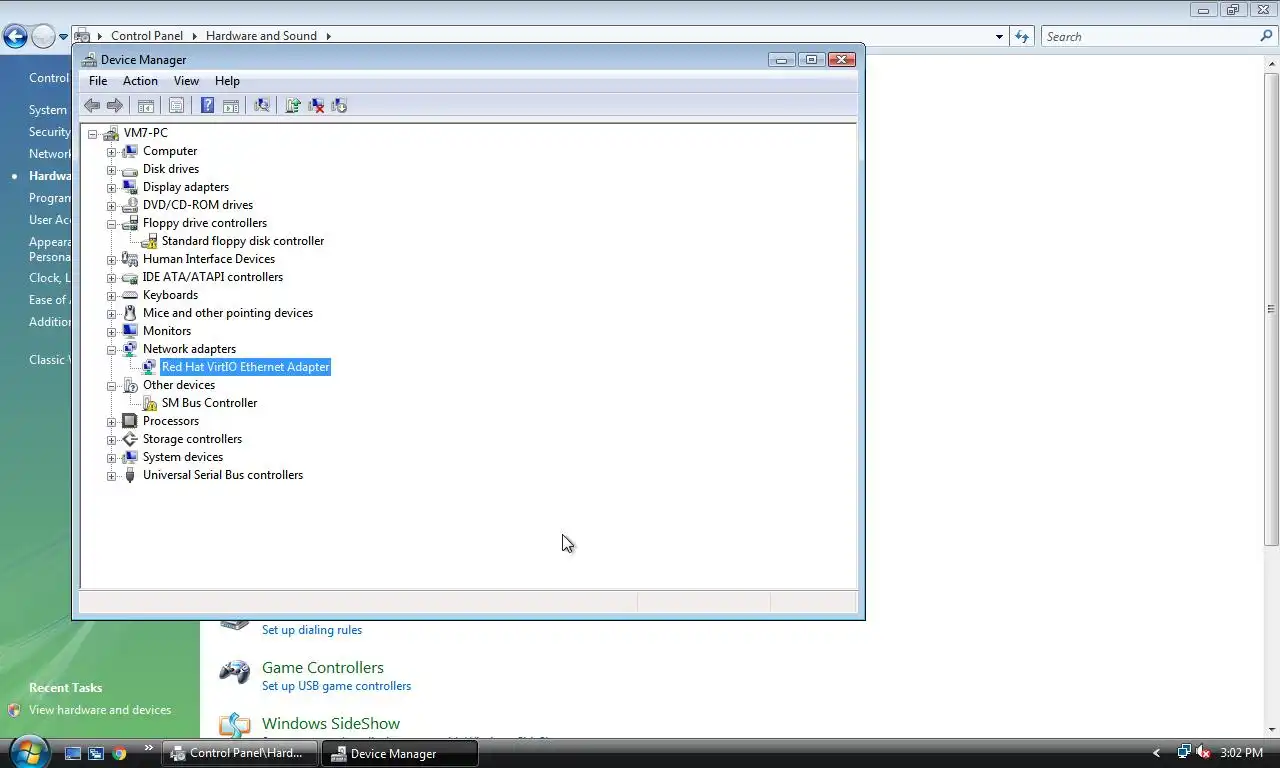Open the Help menu

click(x=227, y=81)
